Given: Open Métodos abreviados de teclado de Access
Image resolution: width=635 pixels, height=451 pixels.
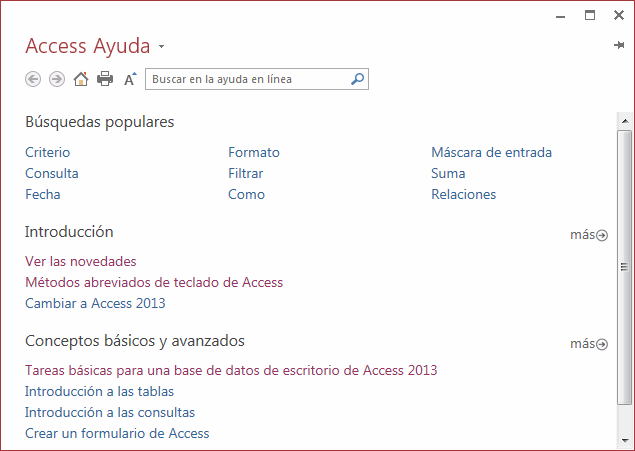Looking at the screenshot, I should pos(154,282).
